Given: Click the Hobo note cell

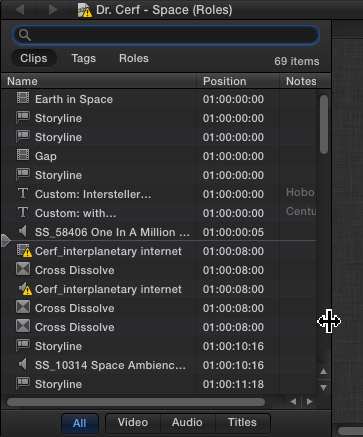Looking at the screenshot, I should [x=300, y=192].
